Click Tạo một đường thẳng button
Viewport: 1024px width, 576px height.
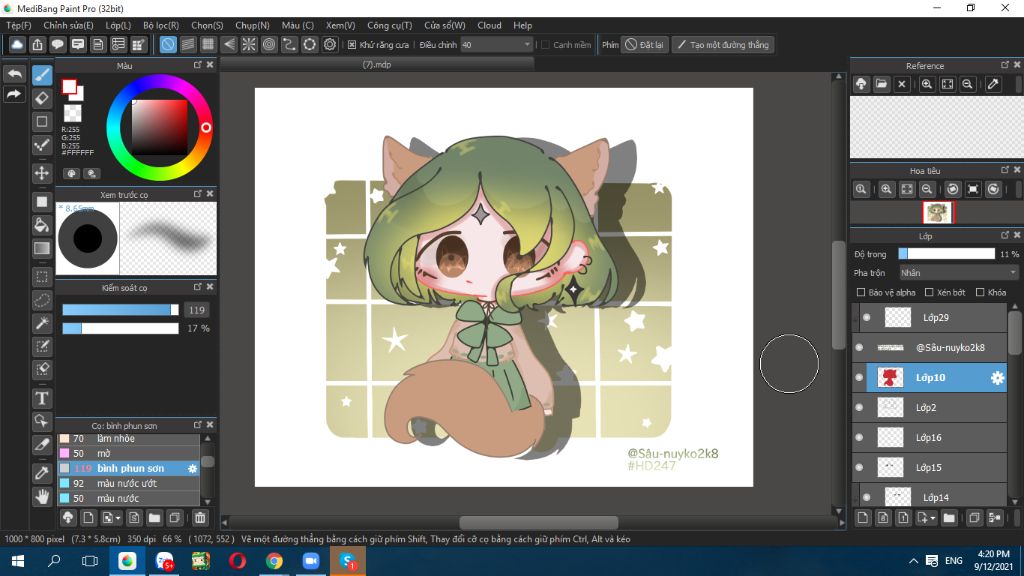tap(723, 45)
